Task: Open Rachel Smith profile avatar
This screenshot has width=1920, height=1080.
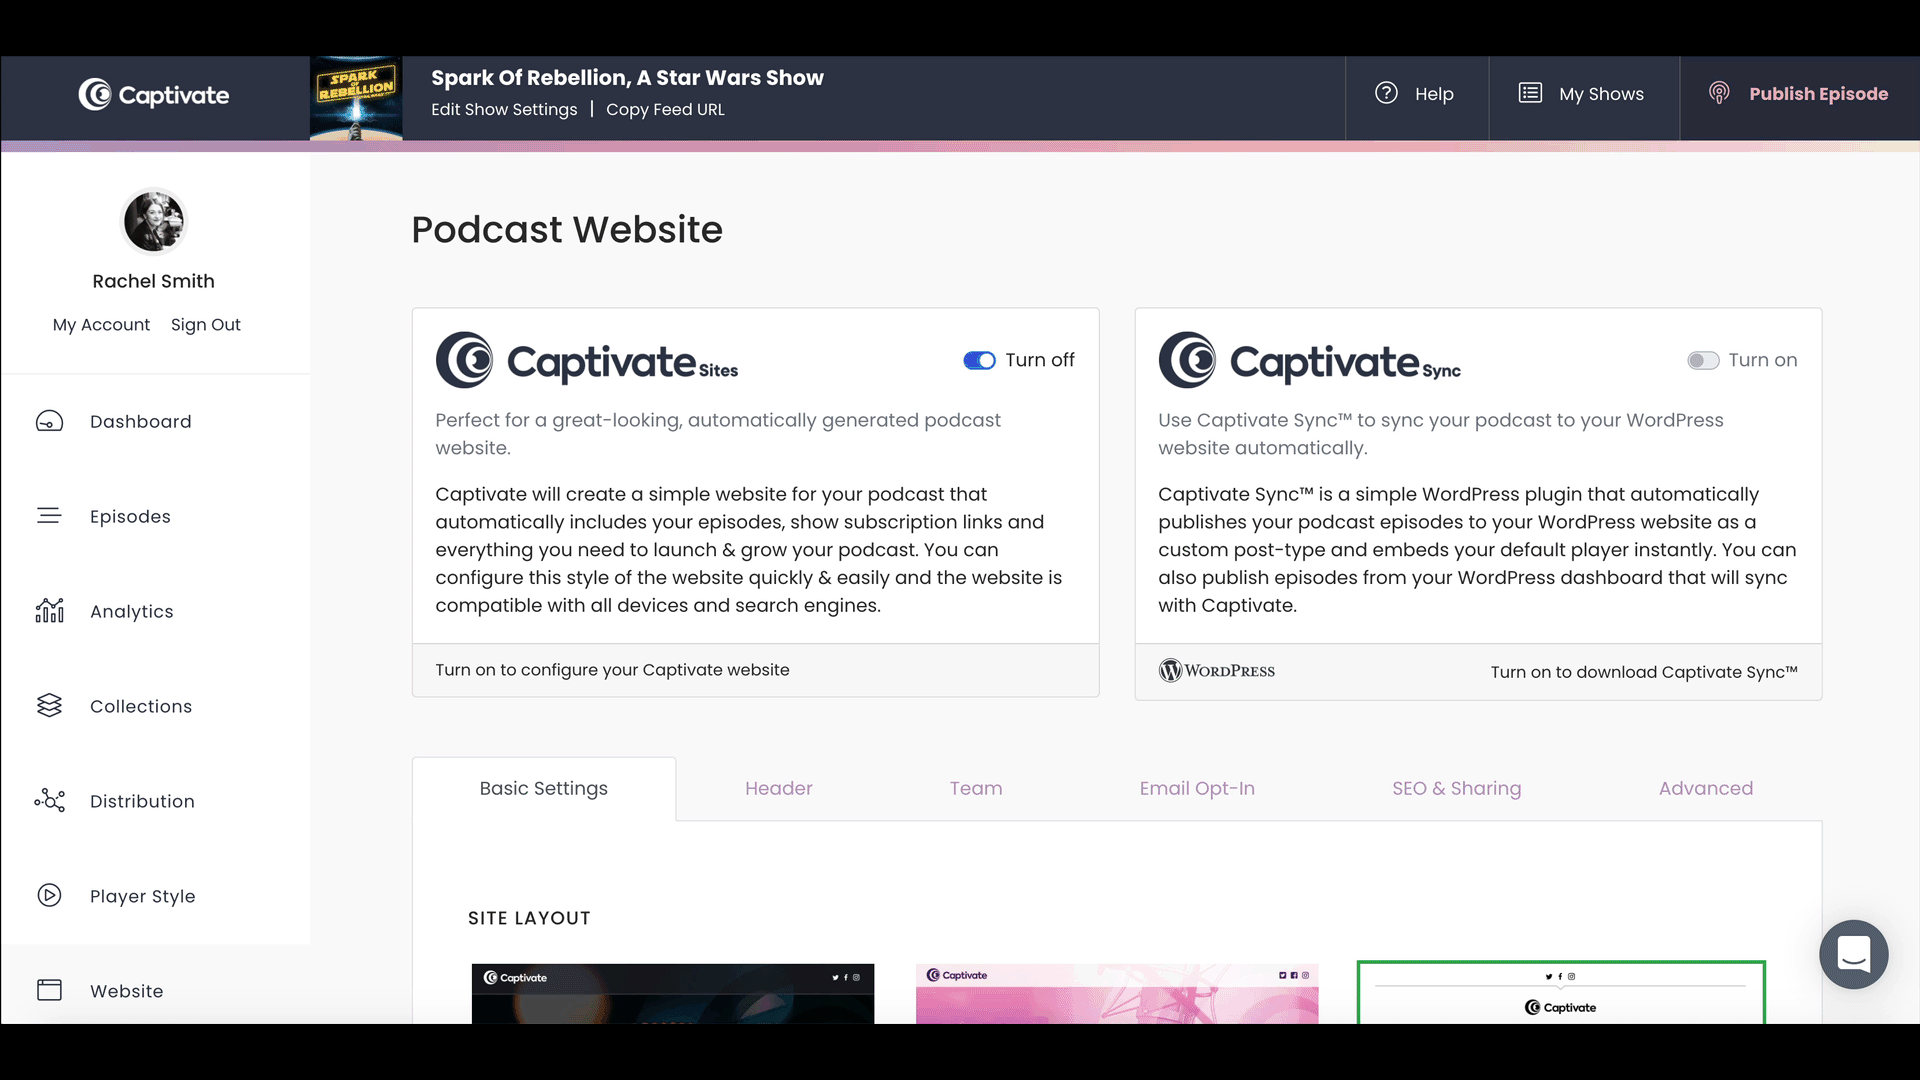Action: tap(154, 221)
